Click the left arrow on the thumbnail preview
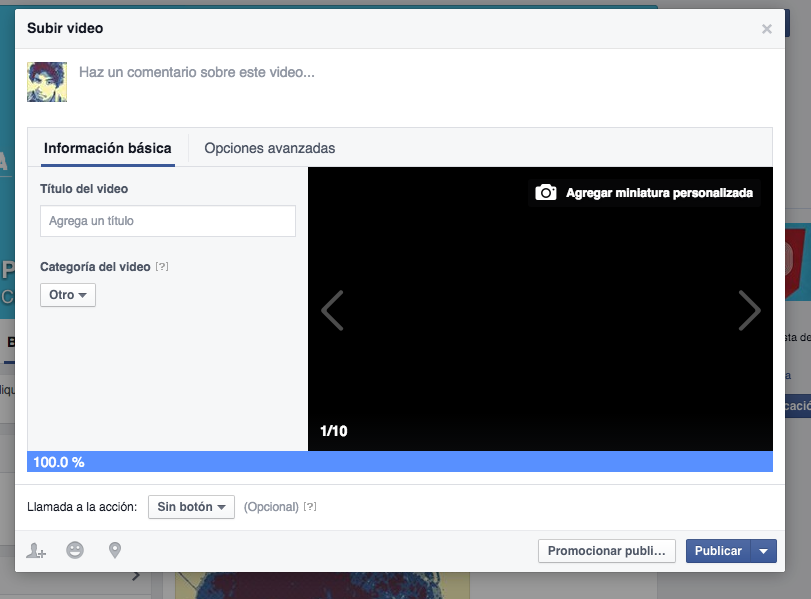Viewport: 811px width, 599px height. click(x=332, y=310)
